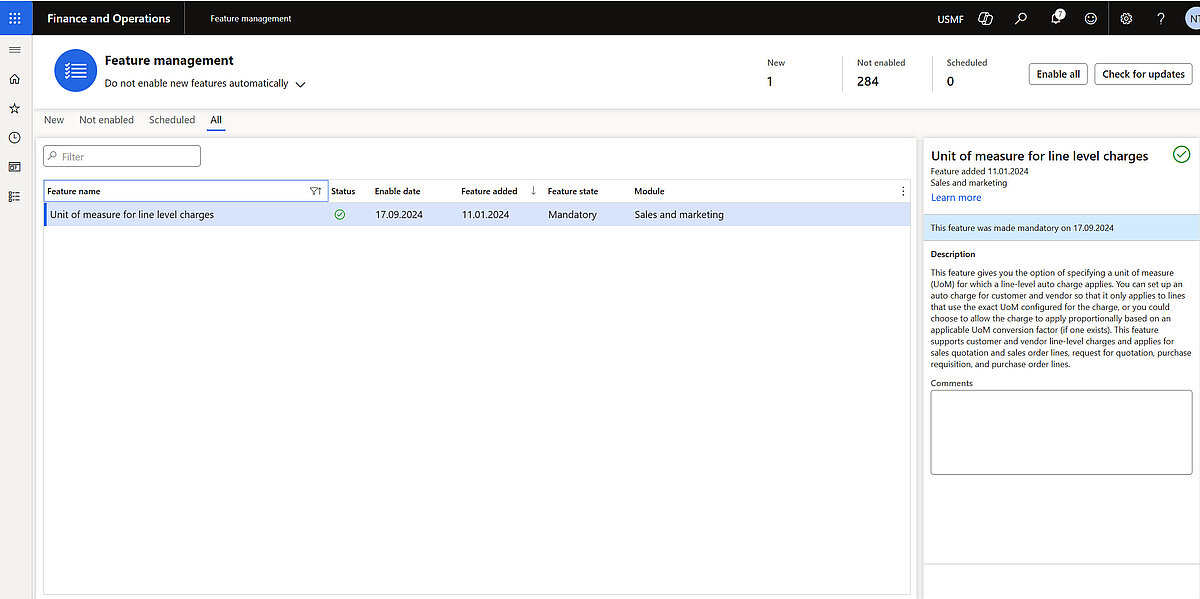Open user account avatar

tap(1192, 18)
